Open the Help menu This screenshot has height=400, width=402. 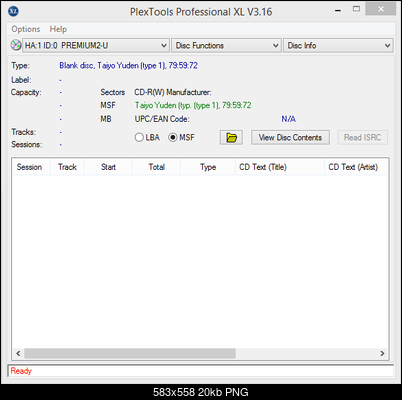[x=58, y=29]
